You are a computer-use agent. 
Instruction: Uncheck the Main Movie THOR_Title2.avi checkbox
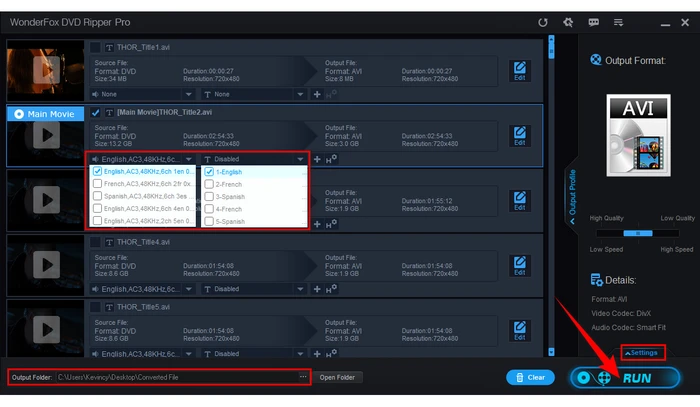(95, 112)
